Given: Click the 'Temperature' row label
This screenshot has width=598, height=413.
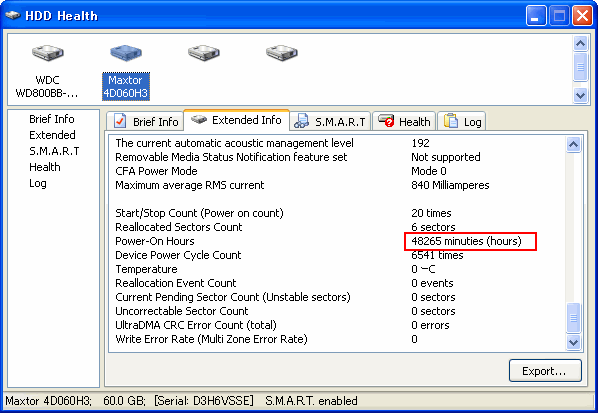Looking at the screenshot, I should (x=146, y=269).
